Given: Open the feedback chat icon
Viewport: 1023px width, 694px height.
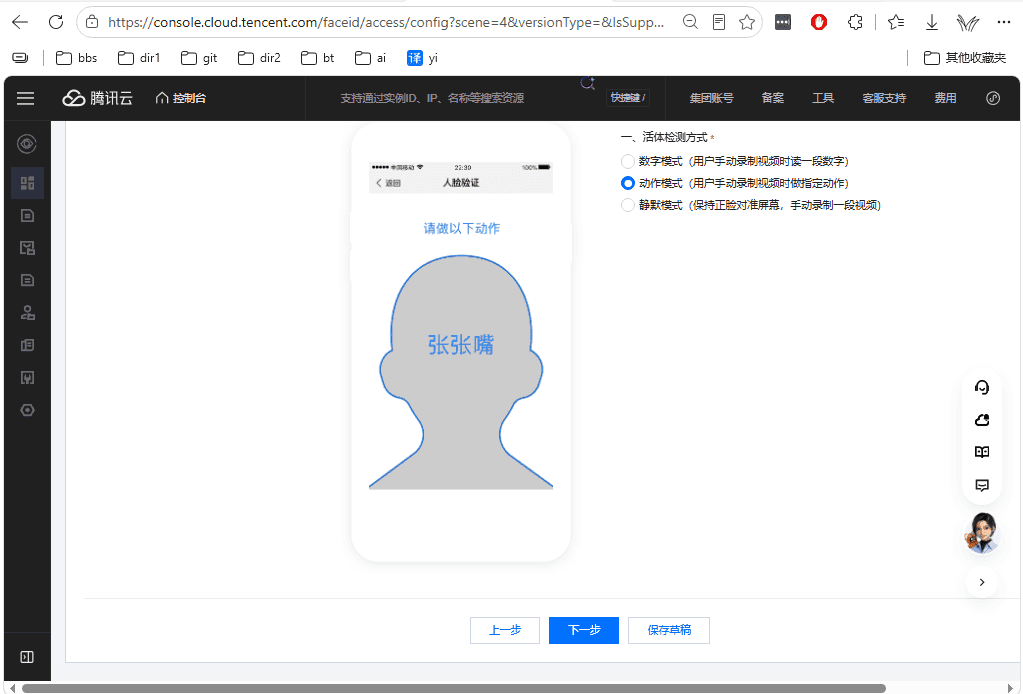Looking at the screenshot, I should pos(982,485).
